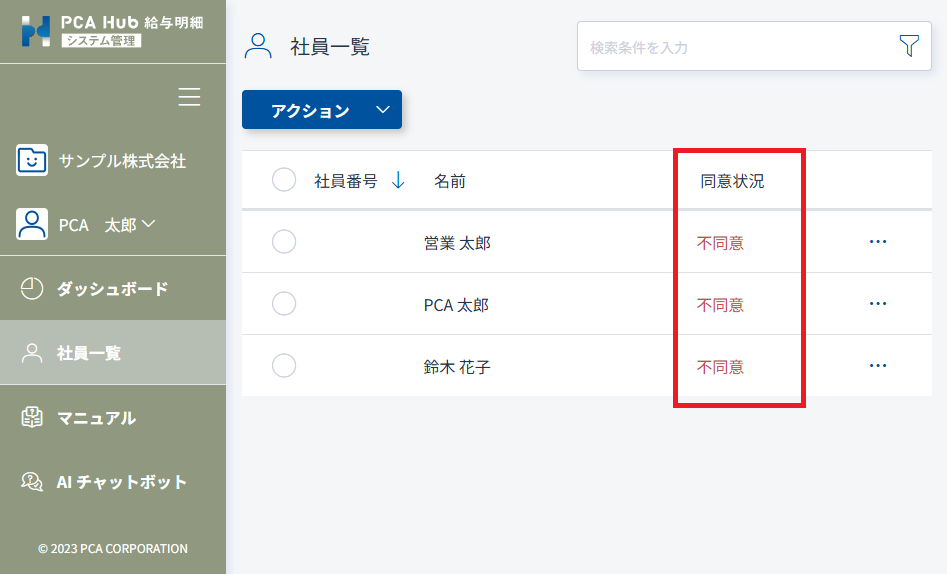This screenshot has height=574, width=947.
Task: Click the 社員番号 sort arrow icon
Action: pos(398,180)
